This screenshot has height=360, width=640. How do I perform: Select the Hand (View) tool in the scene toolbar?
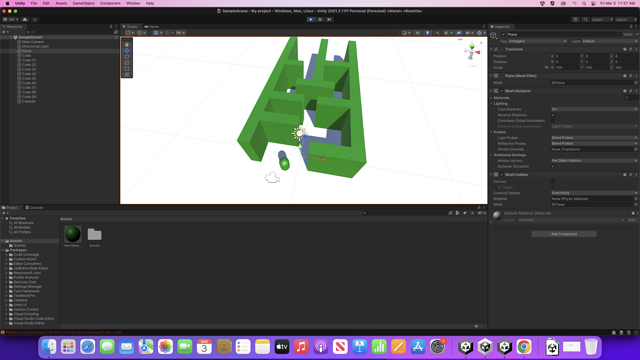click(x=127, y=44)
